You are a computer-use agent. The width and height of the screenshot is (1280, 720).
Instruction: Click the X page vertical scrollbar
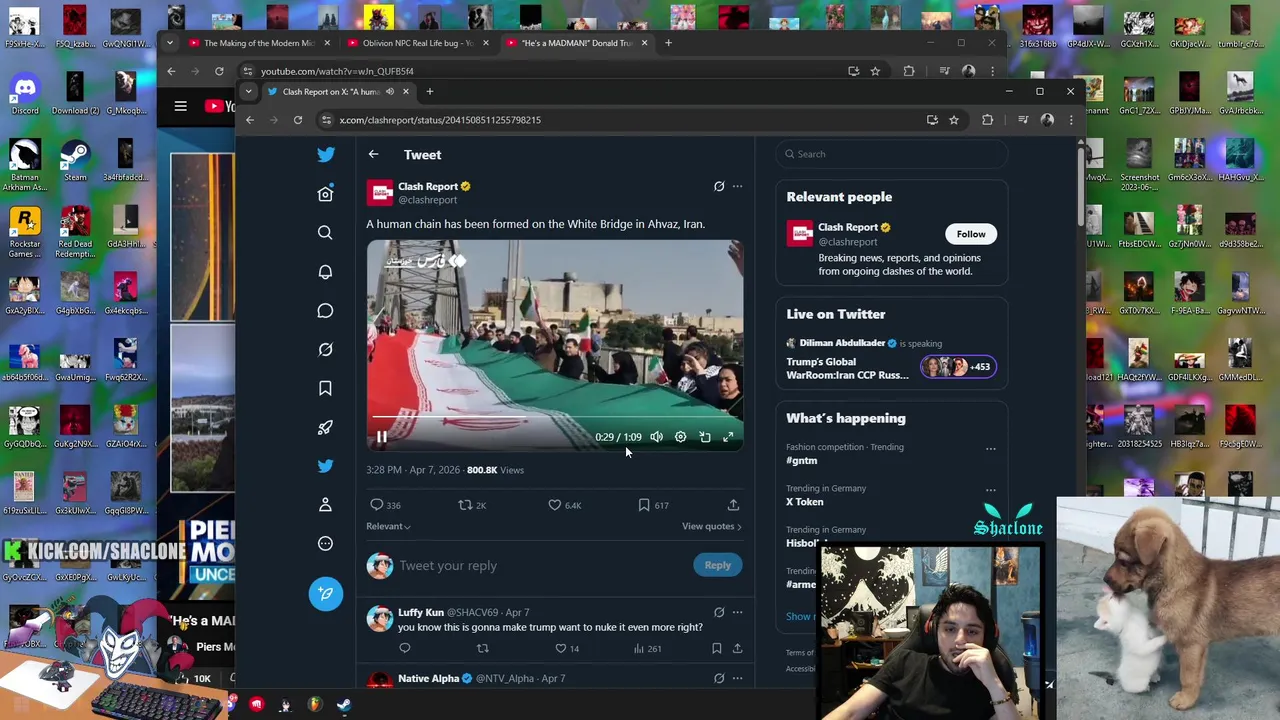pos(1080,185)
